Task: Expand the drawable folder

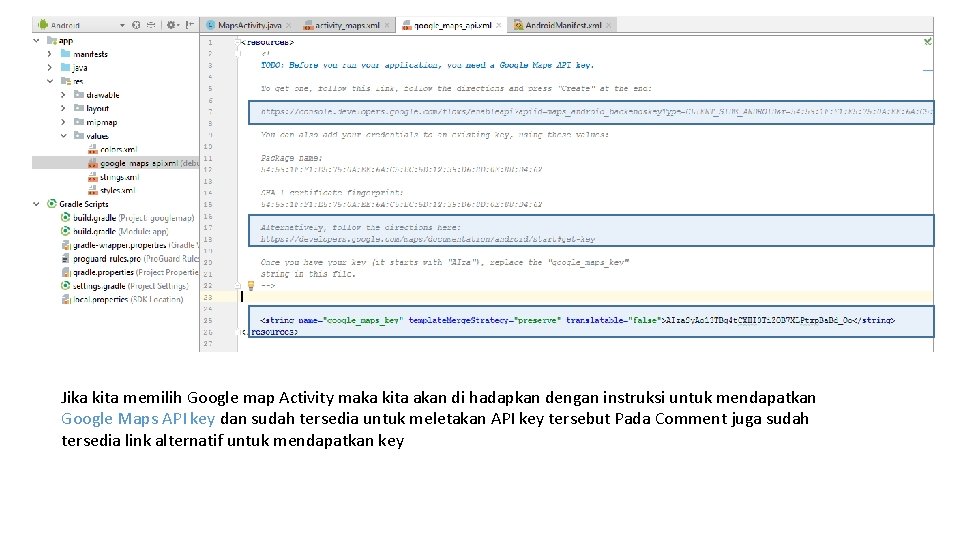Action: (63, 95)
